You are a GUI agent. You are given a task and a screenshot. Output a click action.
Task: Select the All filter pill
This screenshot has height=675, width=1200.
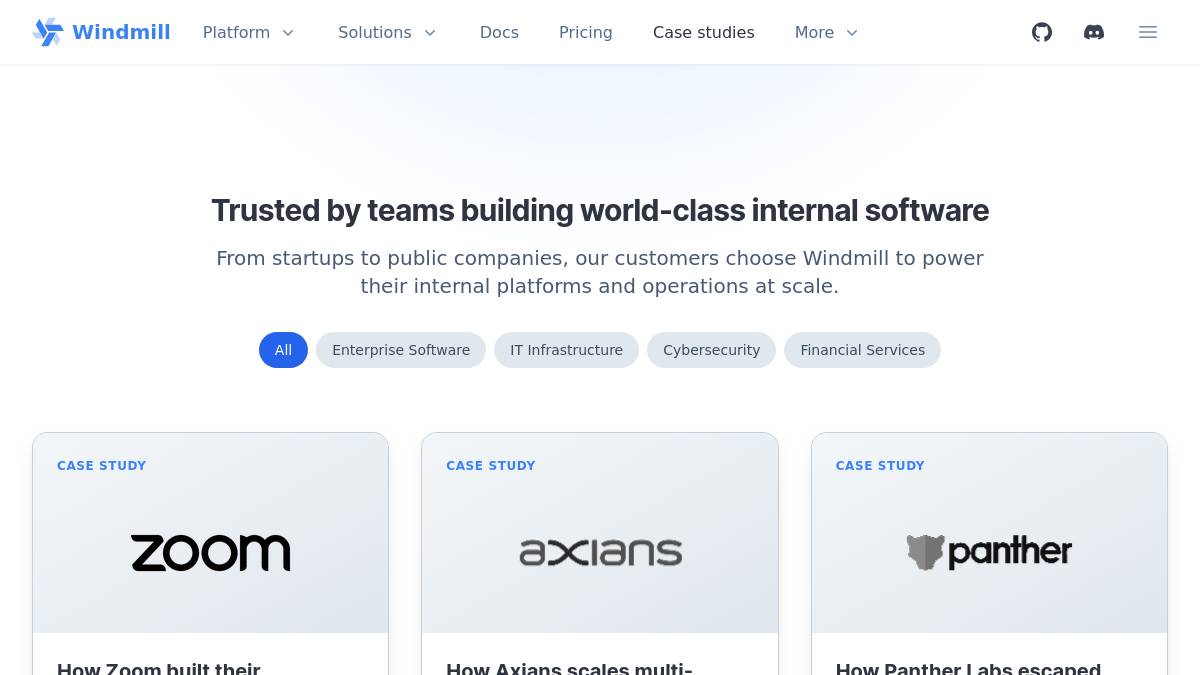pos(283,350)
